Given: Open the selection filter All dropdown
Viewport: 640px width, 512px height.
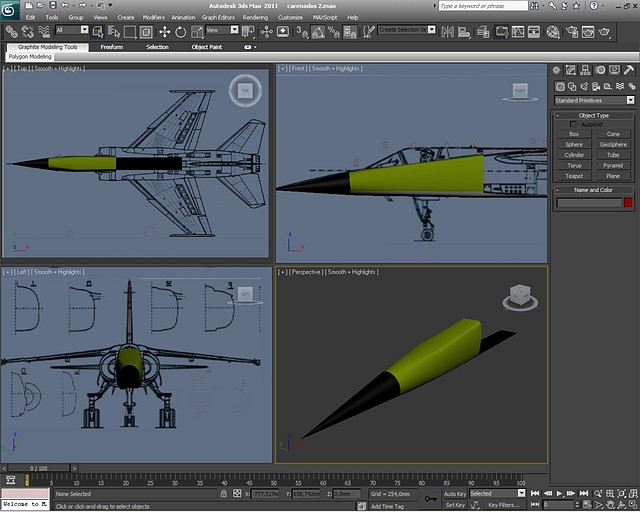Looking at the screenshot, I should (x=72, y=30).
